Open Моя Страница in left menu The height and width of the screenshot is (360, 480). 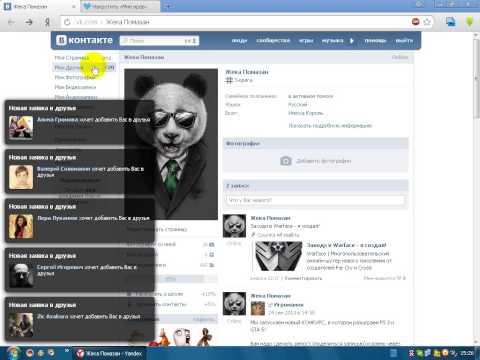[72, 58]
